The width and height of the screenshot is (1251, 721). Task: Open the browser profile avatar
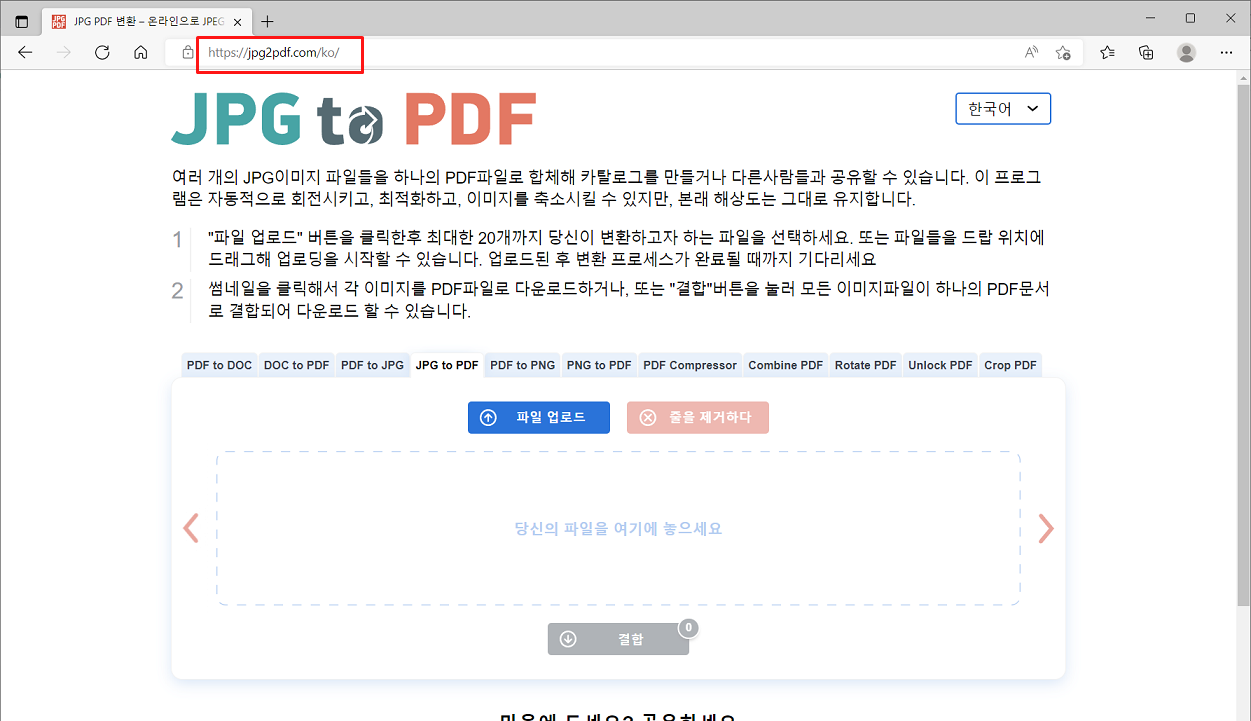[1186, 53]
